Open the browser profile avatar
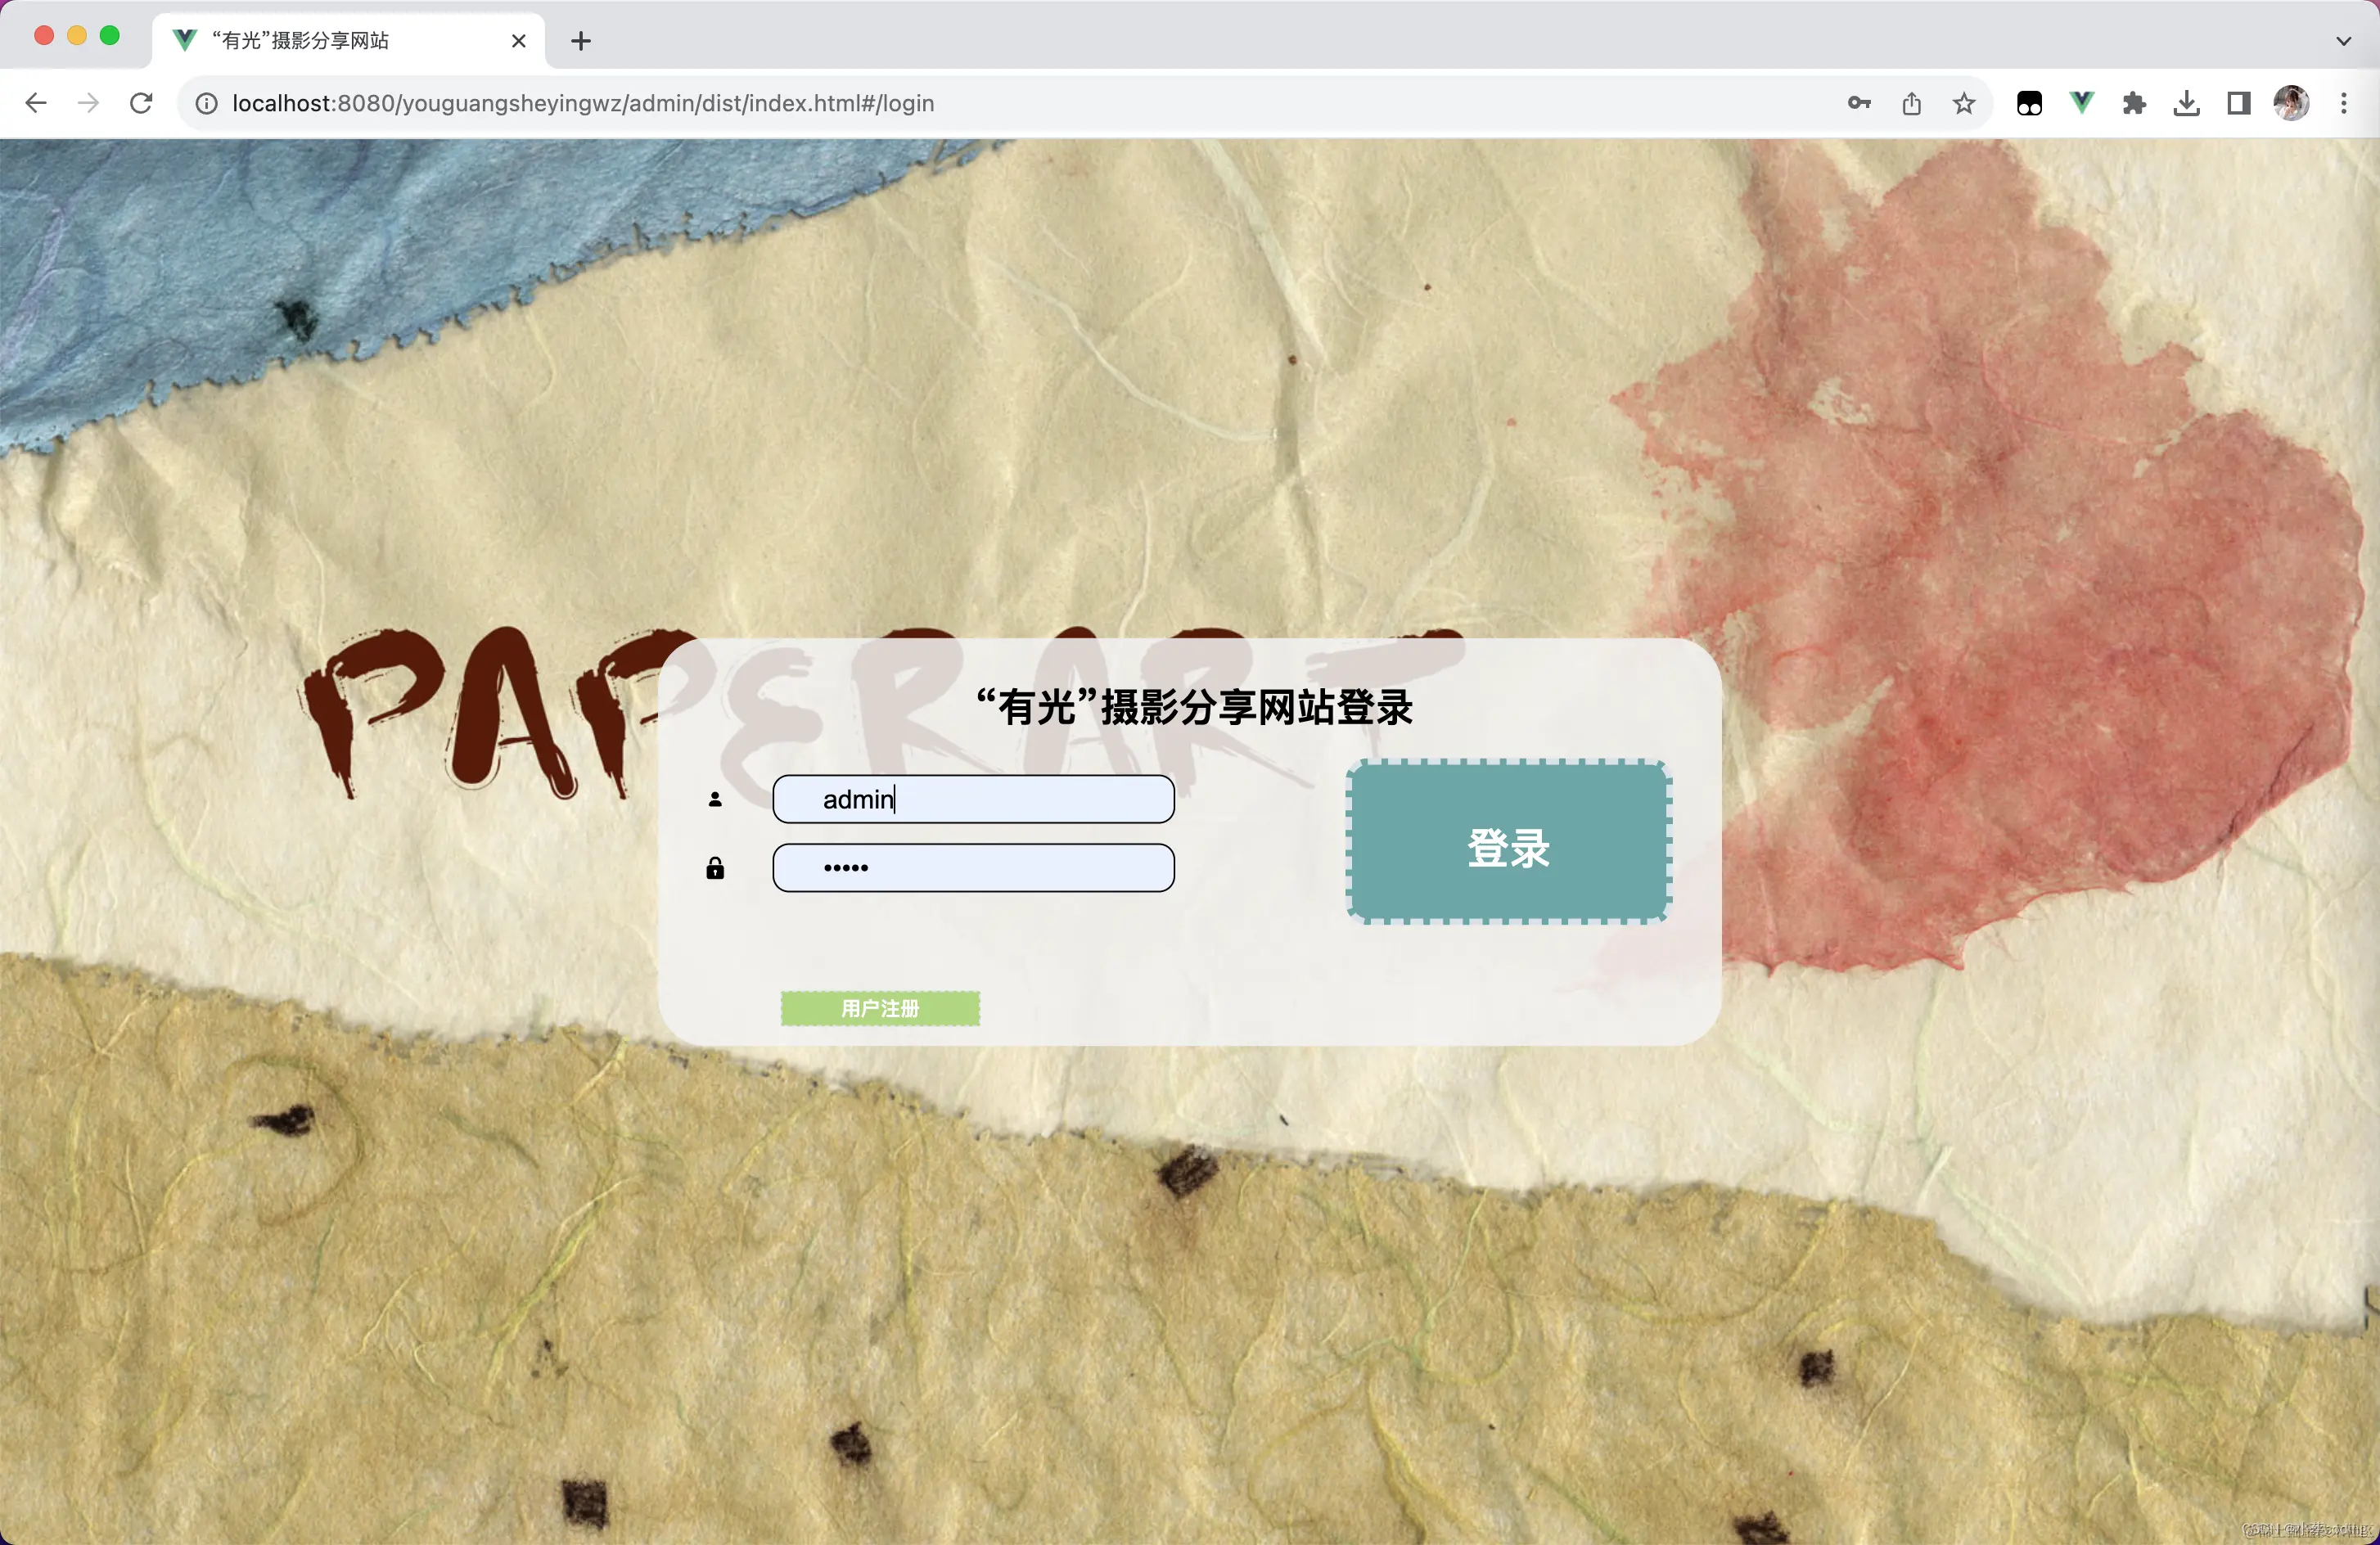2380x1545 pixels. click(2292, 103)
